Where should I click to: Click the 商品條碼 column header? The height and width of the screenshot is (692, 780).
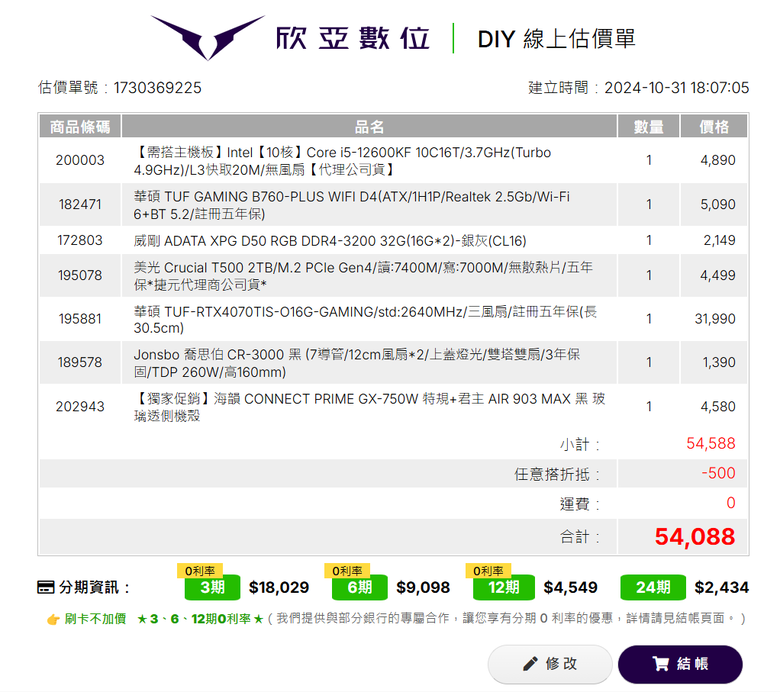coord(80,126)
